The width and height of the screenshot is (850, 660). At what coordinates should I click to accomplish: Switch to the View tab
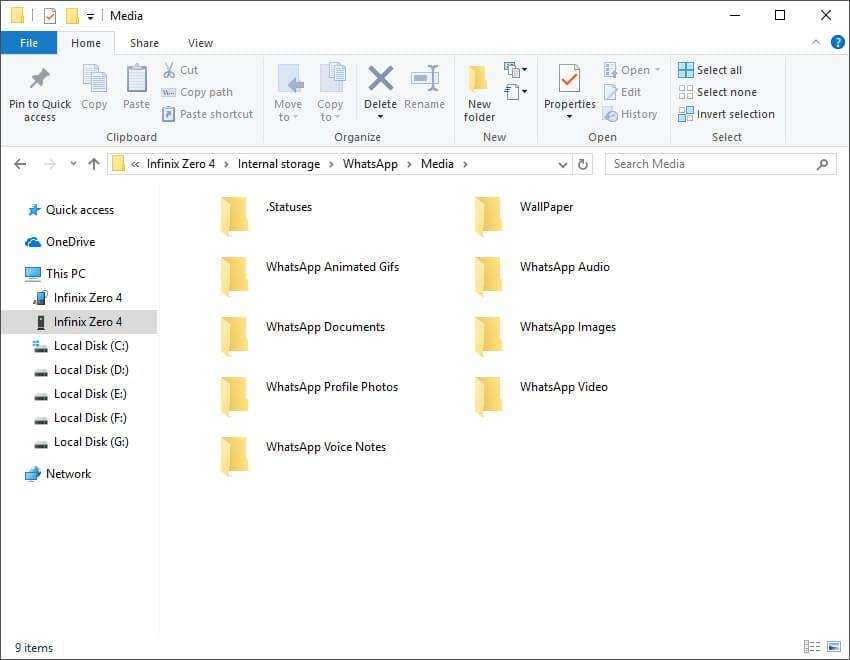pos(200,43)
